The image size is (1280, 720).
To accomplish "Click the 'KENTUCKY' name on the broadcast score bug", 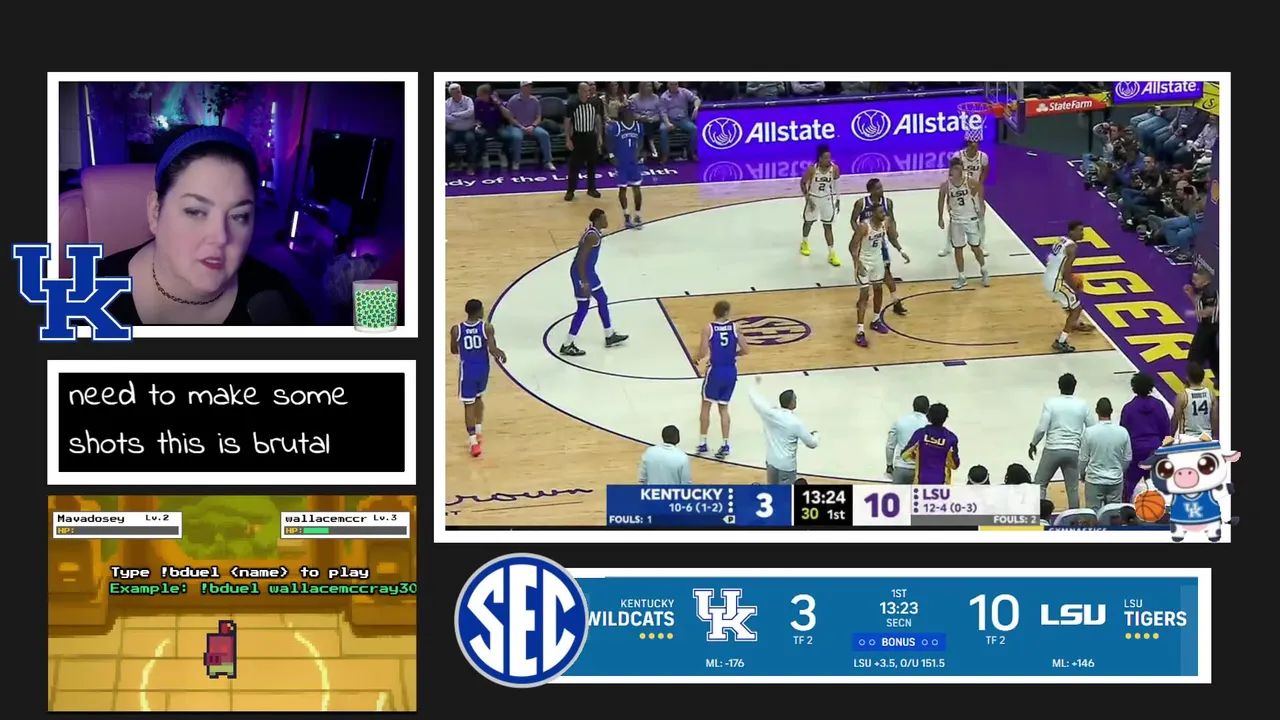I will click(x=681, y=494).
